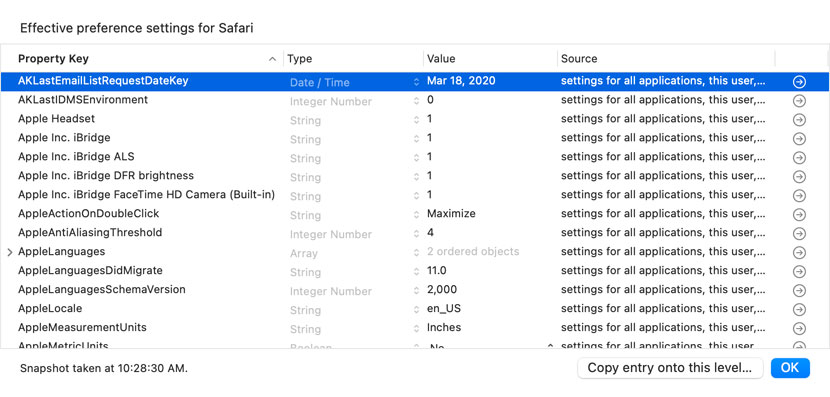Open type popup for AppleLocale
This screenshot has width=830, height=397.
[x=416, y=310]
